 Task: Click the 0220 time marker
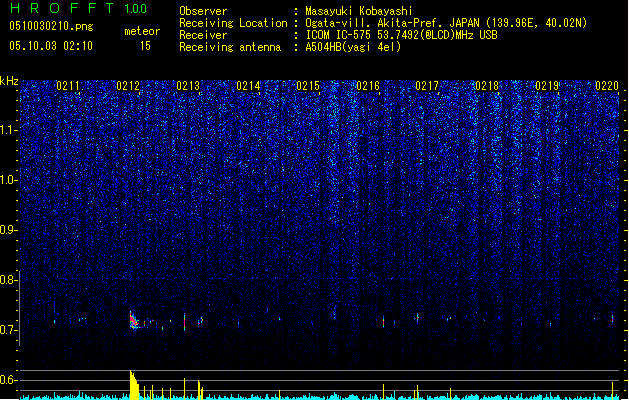click(x=607, y=86)
